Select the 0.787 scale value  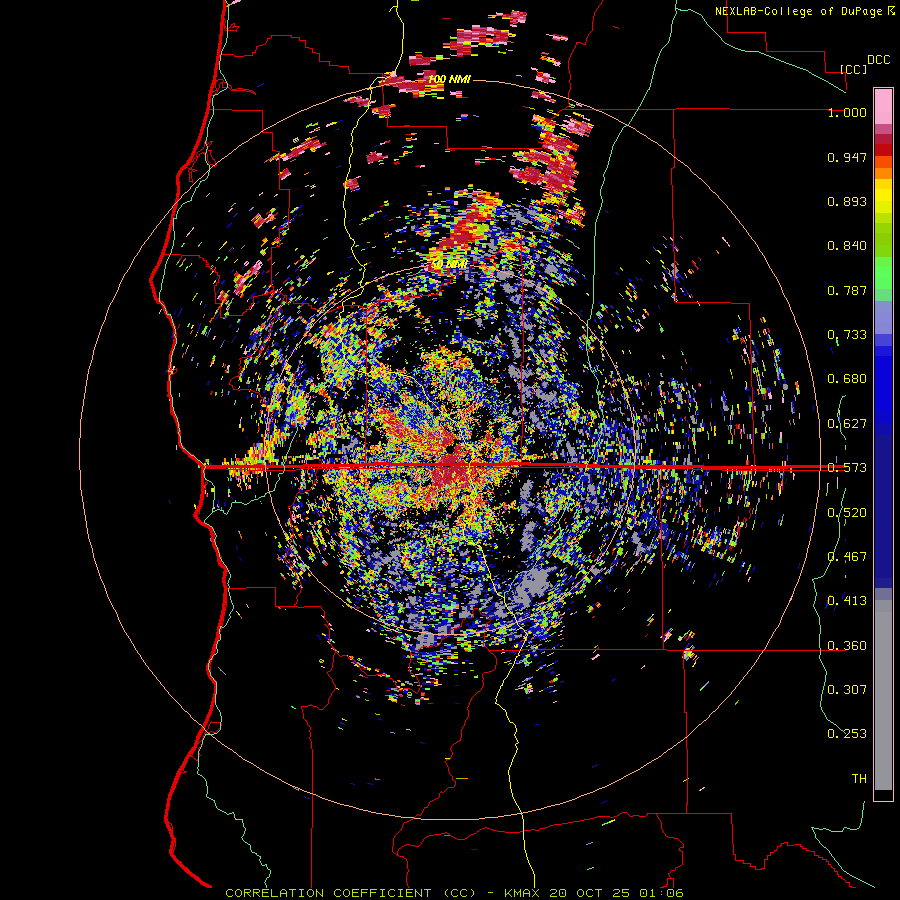click(847, 290)
